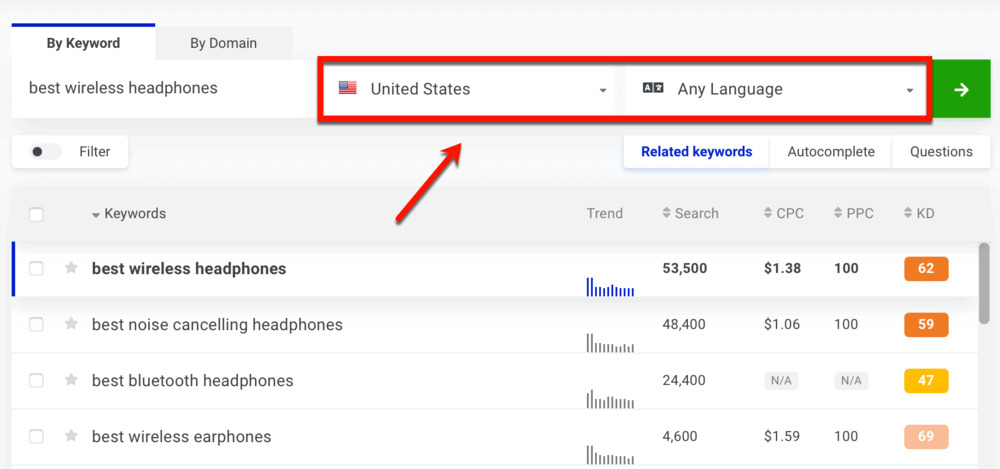Click the $1.59 CPC value
Image resolution: width=1000 pixels, height=469 pixels.
click(782, 437)
